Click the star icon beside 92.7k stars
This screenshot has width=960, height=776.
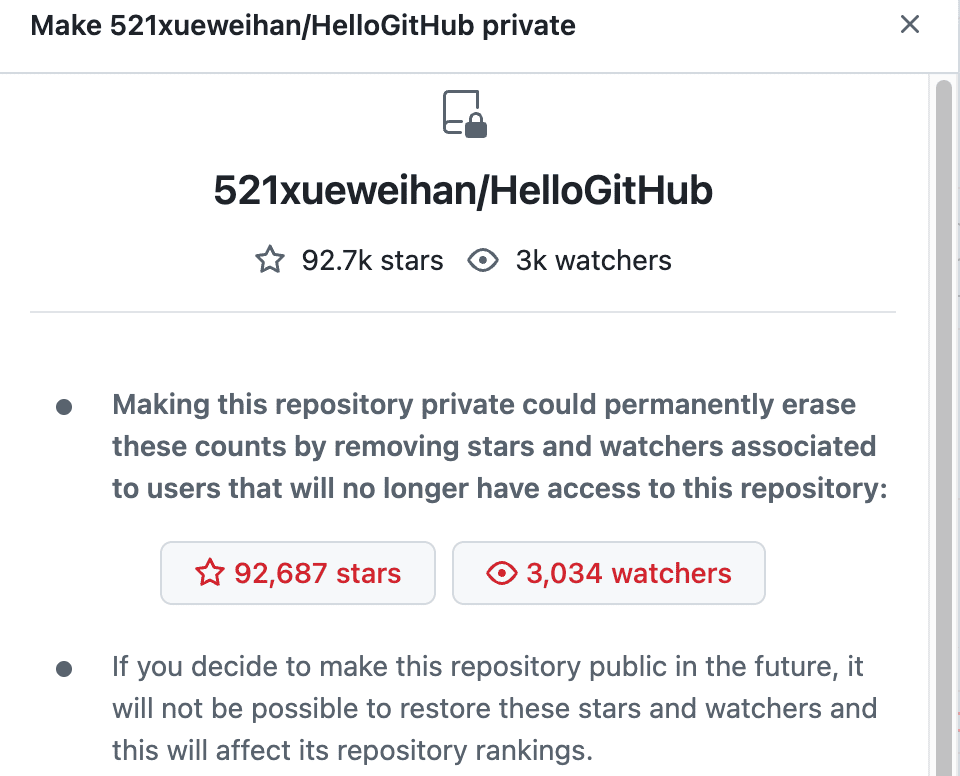pos(270,260)
